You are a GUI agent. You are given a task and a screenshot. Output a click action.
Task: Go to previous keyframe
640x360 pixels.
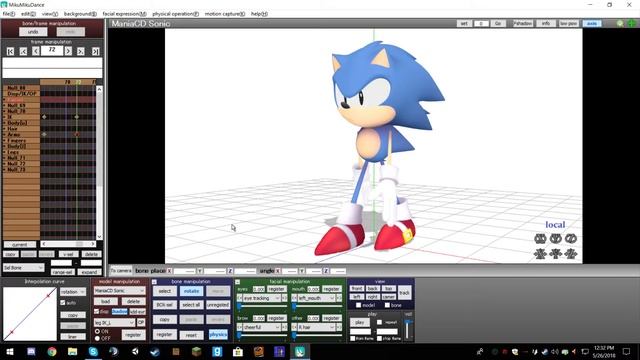[x=23, y=51]
